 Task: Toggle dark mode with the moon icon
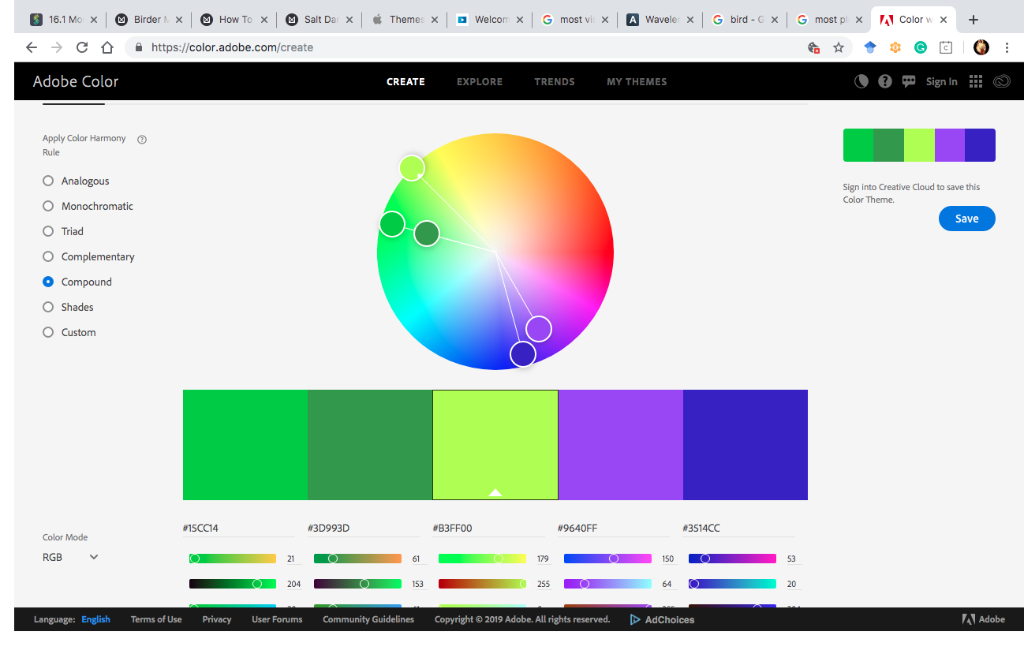(861, 81)
